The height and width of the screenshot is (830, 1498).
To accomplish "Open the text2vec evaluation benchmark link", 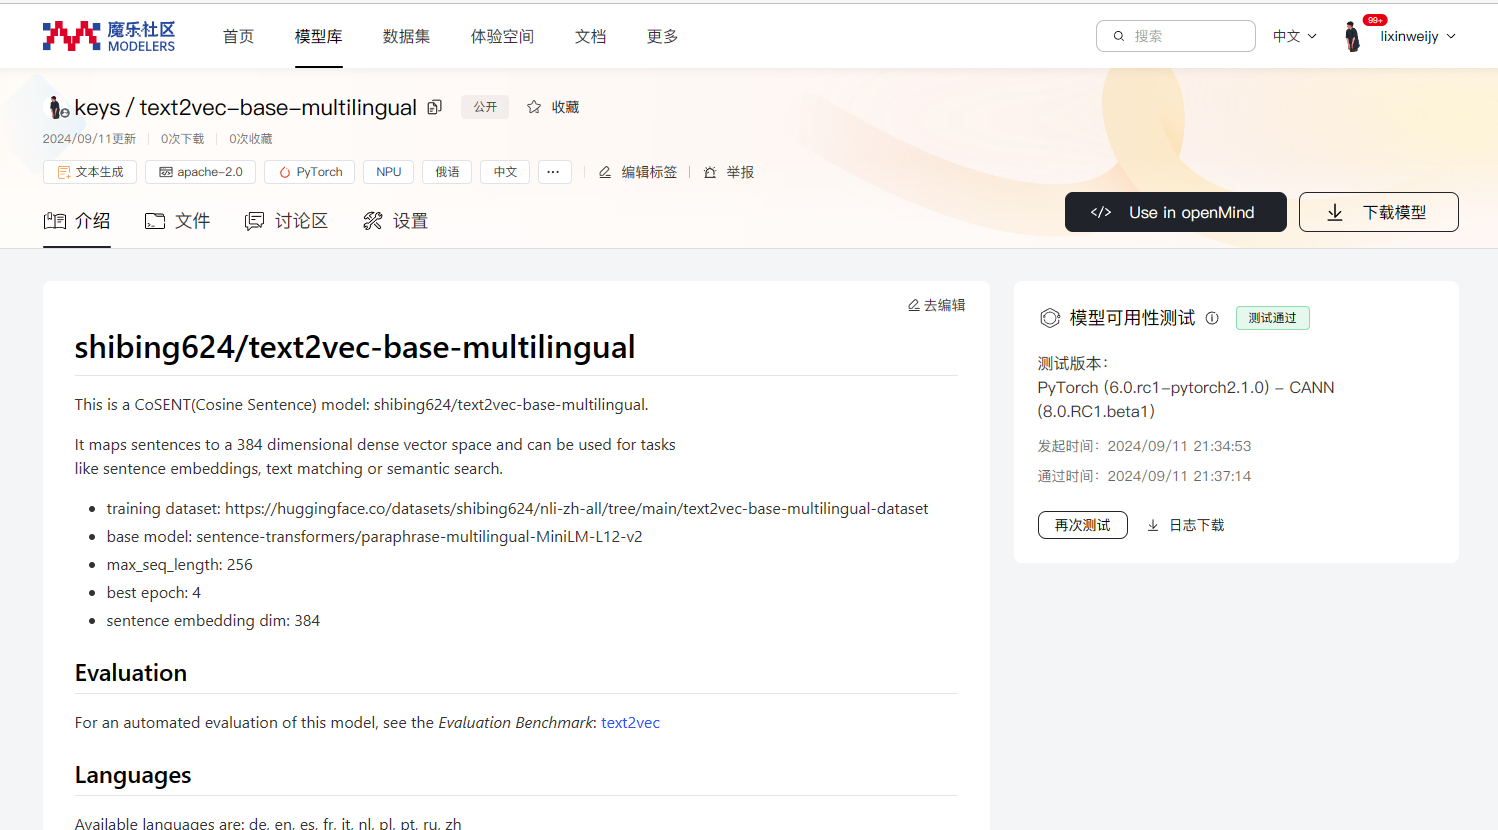I will tap(630, 722).
